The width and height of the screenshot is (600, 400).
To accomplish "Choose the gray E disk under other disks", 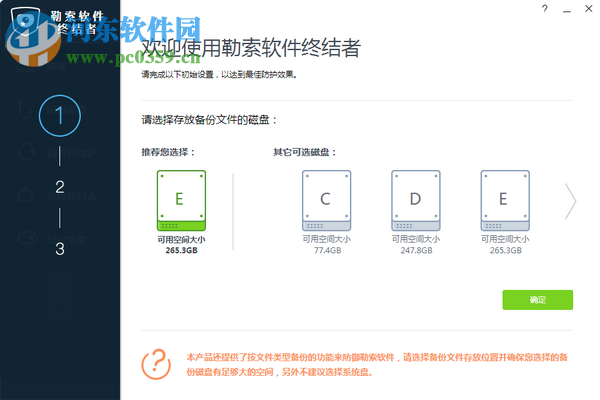I will (x=505, y=200).
